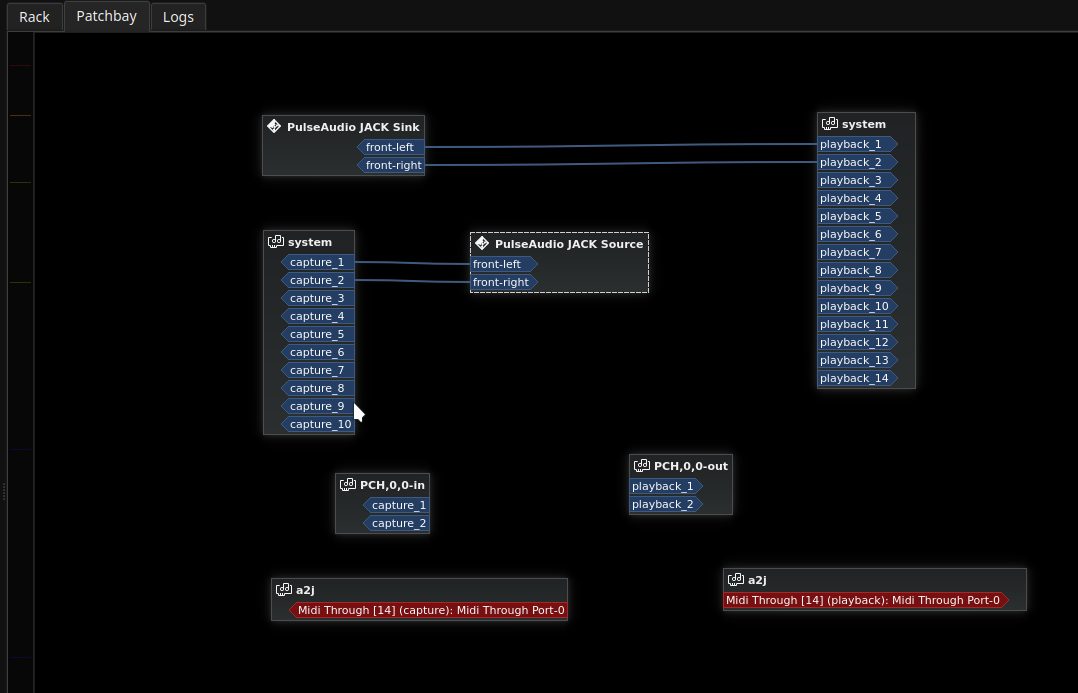
Task: Click hardware icon of system capture box
Action: pos(276,241)
